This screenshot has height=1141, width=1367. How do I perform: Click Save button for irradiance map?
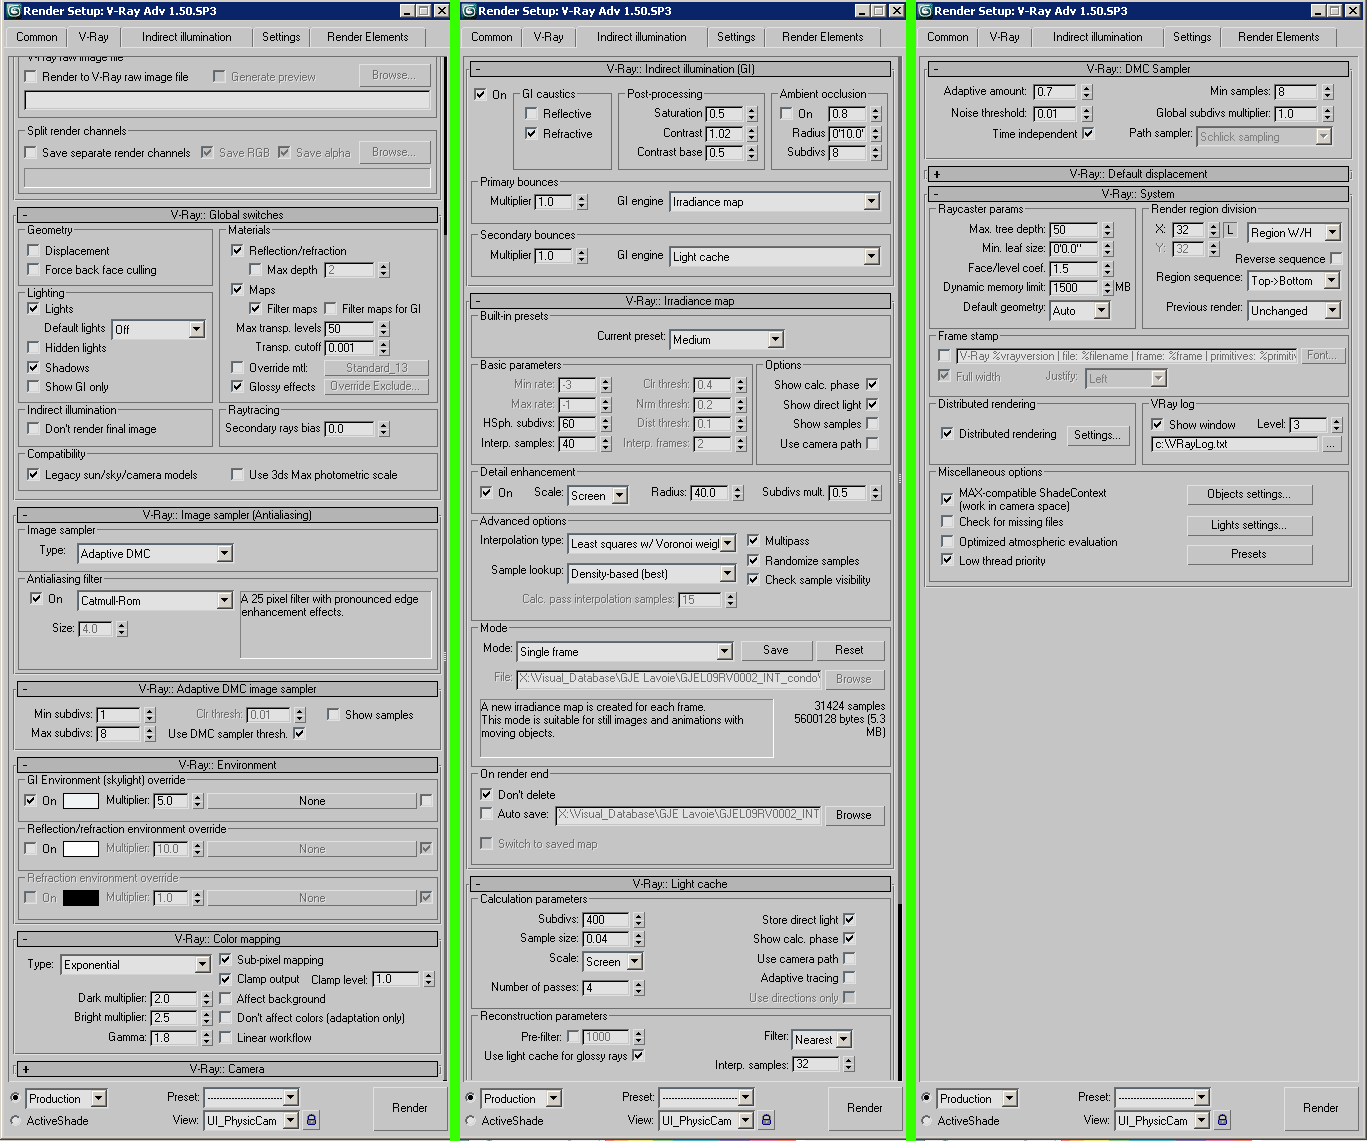pyautogui.click(x=776, y=650)
